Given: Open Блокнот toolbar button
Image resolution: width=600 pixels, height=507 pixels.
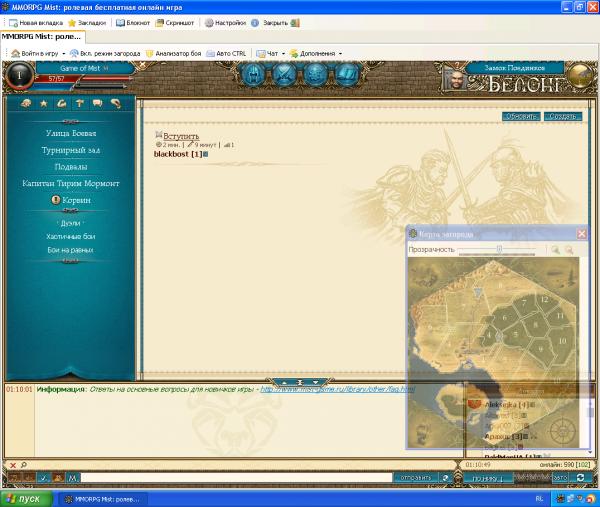Looking at the screenshot, I should click(133, 23).
